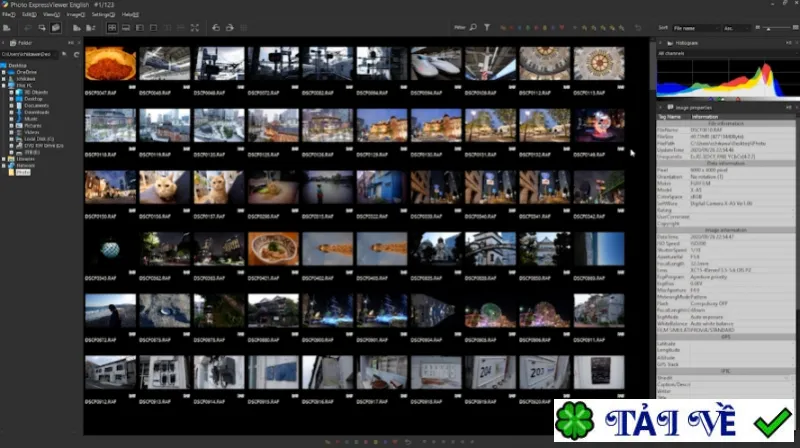Adjust the thumbnail size slider
Viewport: 800px width, 448px height.
click(x=777, y=28)
